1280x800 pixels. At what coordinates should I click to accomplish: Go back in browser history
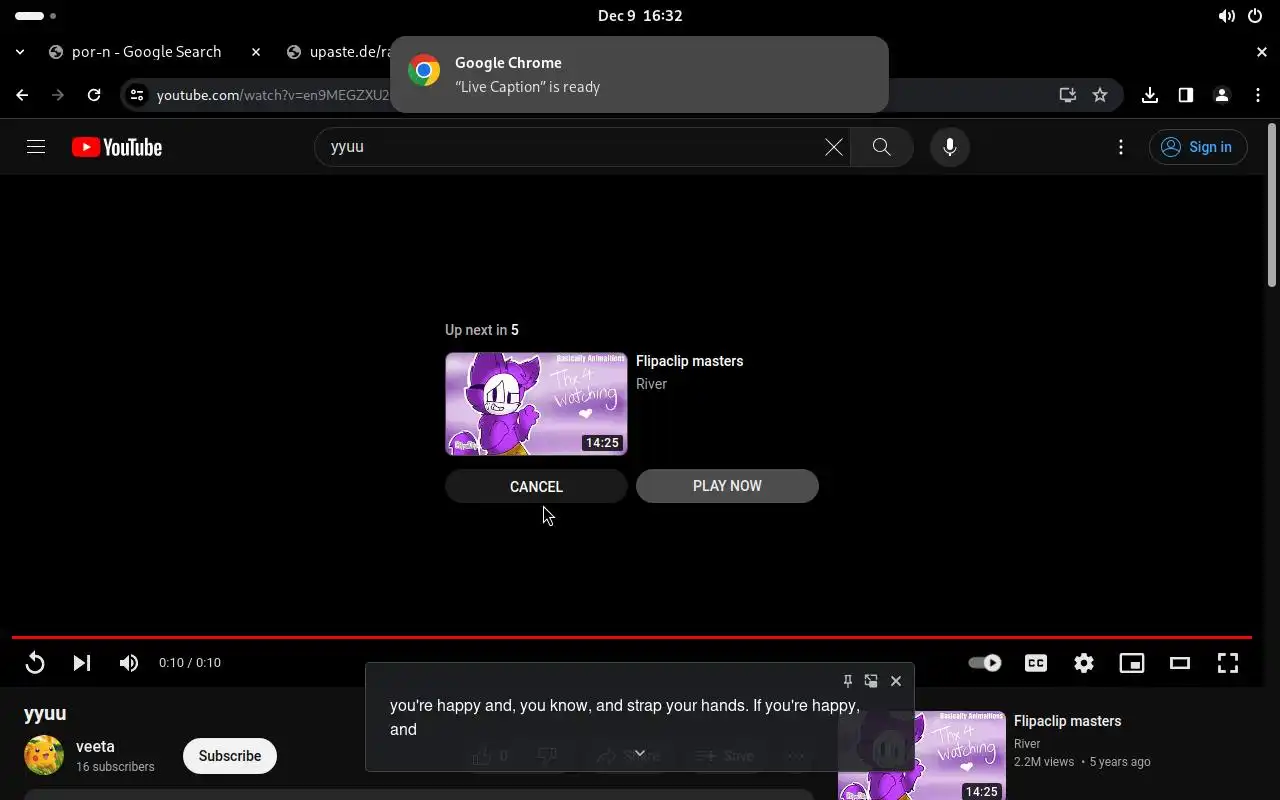pos(22,95)
